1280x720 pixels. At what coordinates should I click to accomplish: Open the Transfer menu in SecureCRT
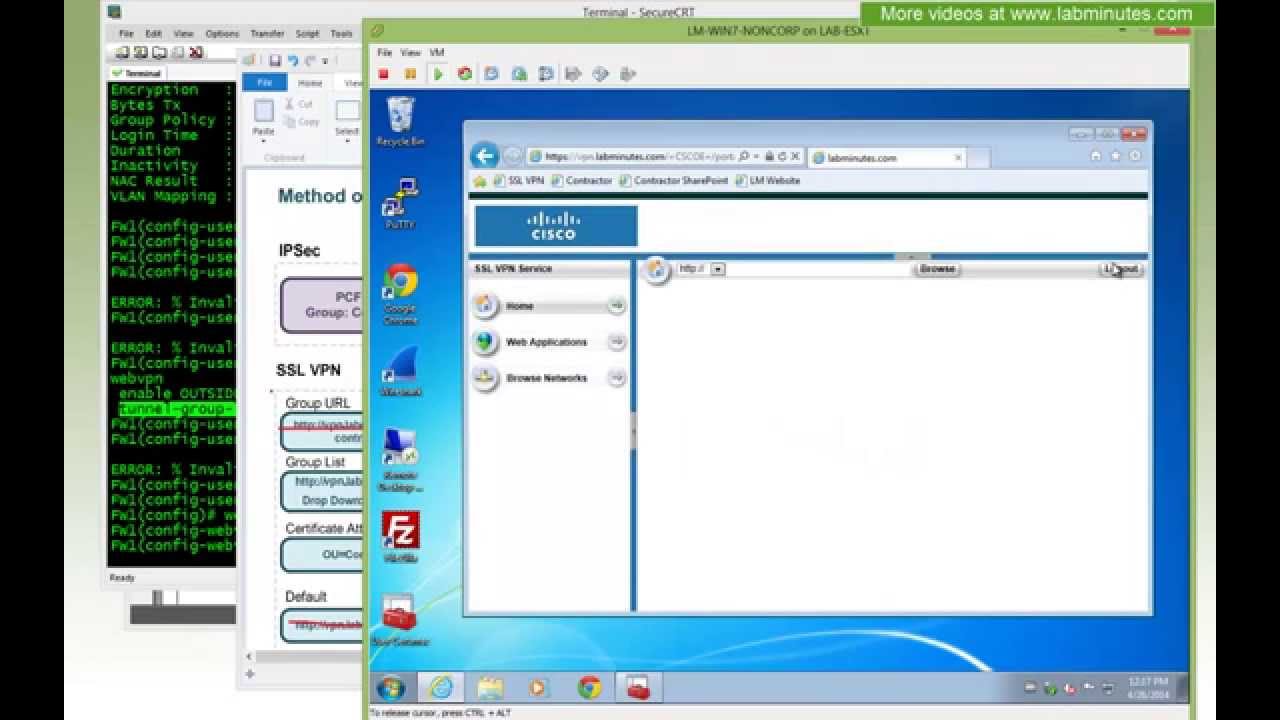[267, 34]
